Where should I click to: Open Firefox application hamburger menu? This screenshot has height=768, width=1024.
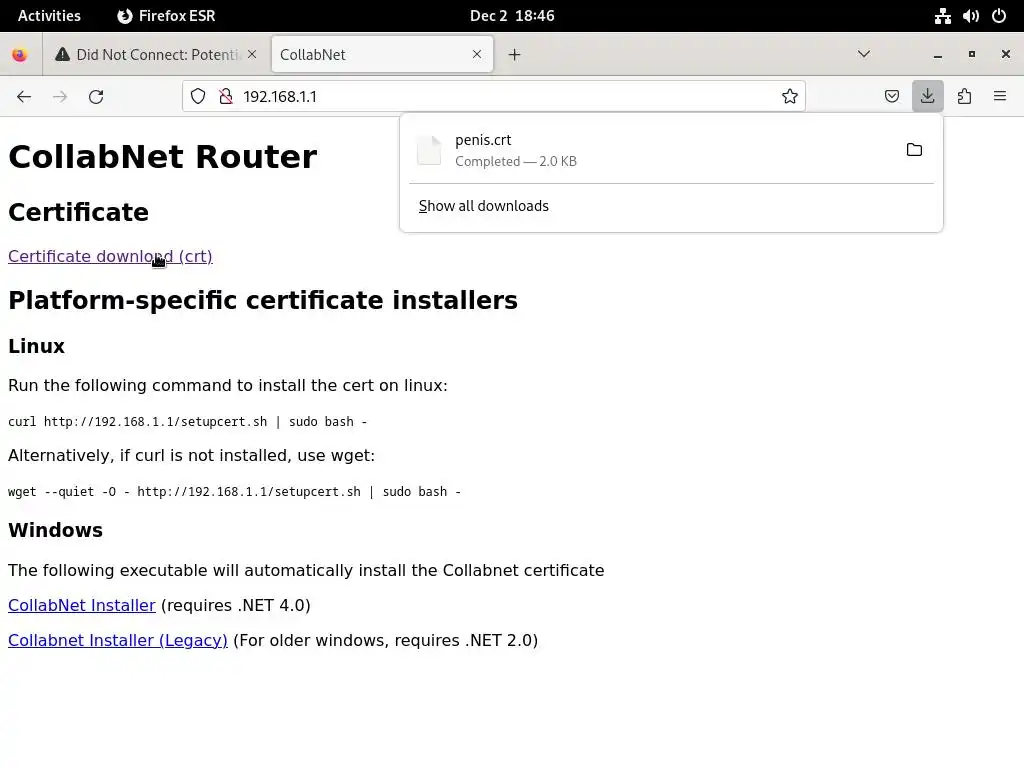tap(1000, 97)
